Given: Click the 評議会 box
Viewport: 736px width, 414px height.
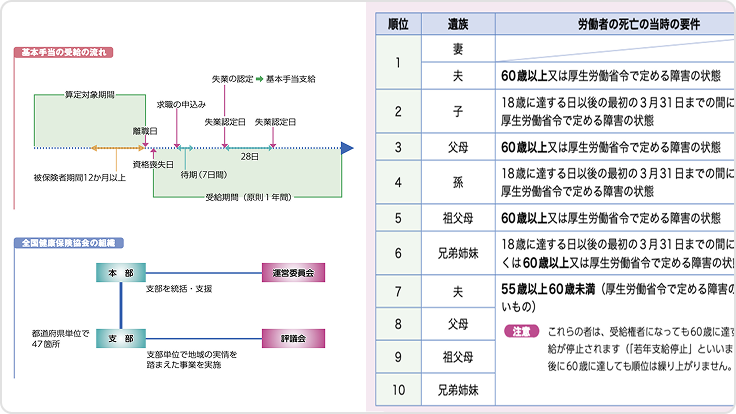Looking at the screenshot, I should pos(294,339).
